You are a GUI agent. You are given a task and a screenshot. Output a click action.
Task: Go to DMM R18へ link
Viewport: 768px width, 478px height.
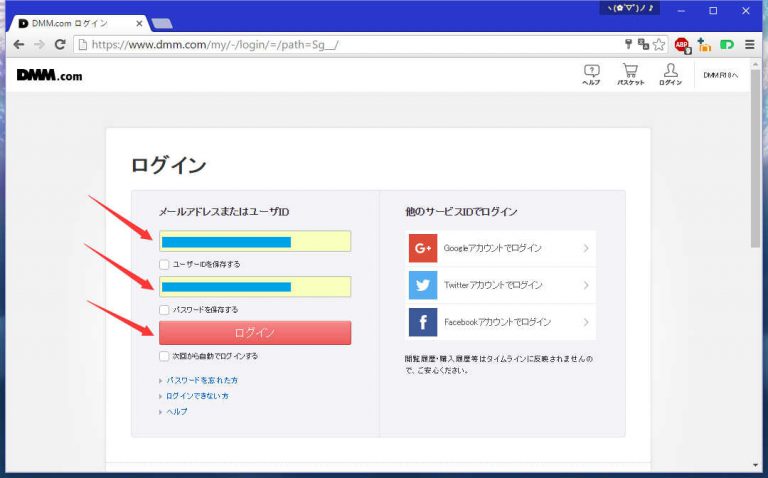[x=720, y=75]
